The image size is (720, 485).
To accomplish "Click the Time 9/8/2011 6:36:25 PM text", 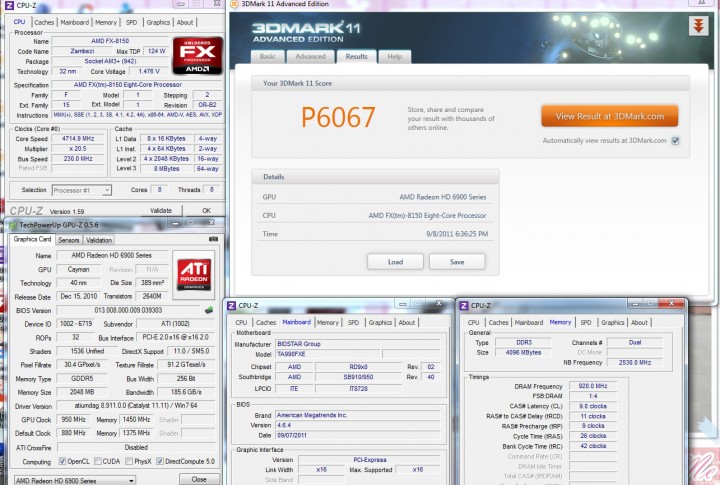I will (457, 234).
